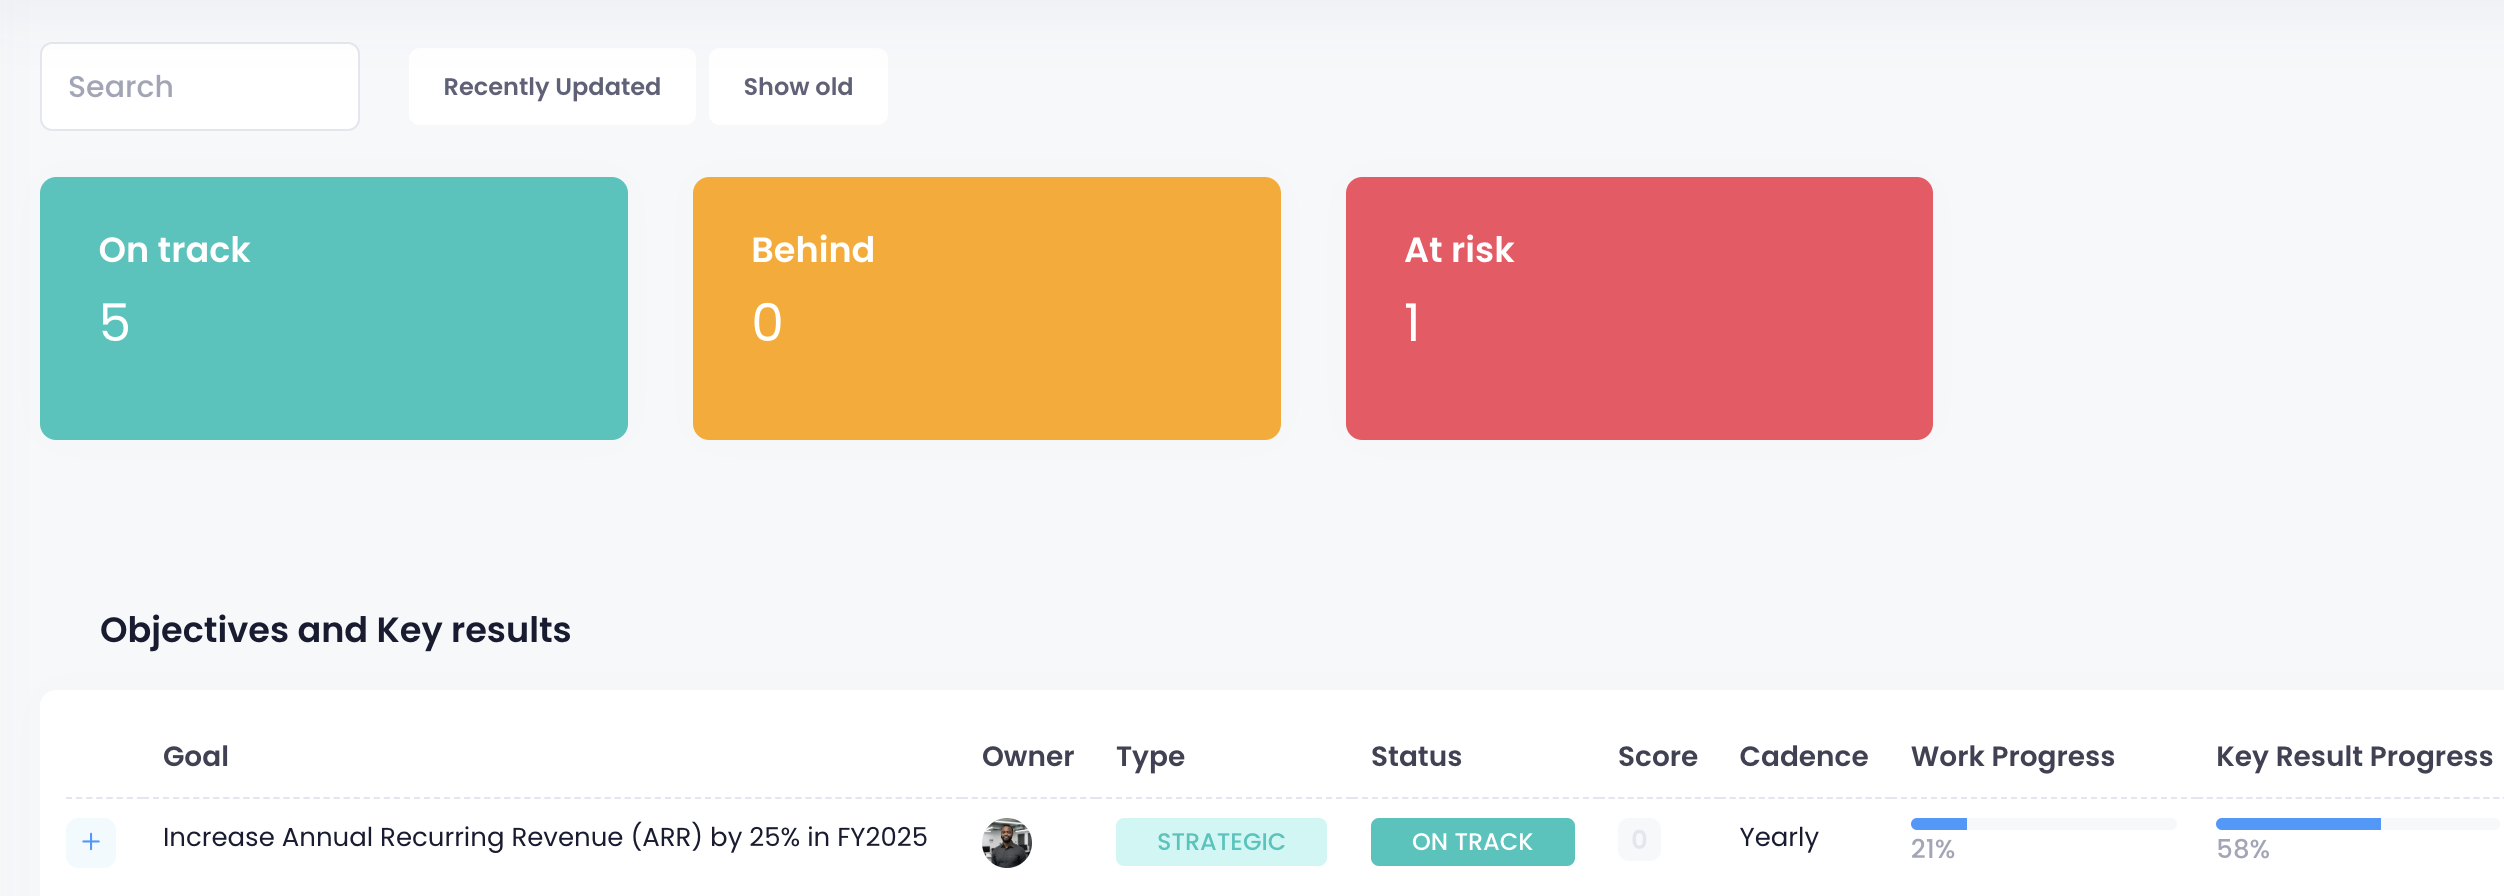
Task: Click the Status column header
Action: coord(1415,756)
